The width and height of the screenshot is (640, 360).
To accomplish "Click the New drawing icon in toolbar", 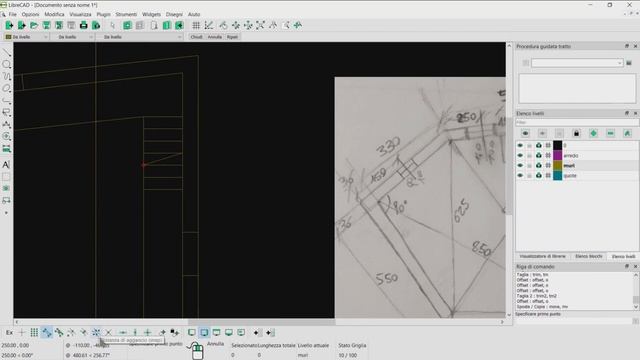I will pyautogui.click(x=9, y=25).
